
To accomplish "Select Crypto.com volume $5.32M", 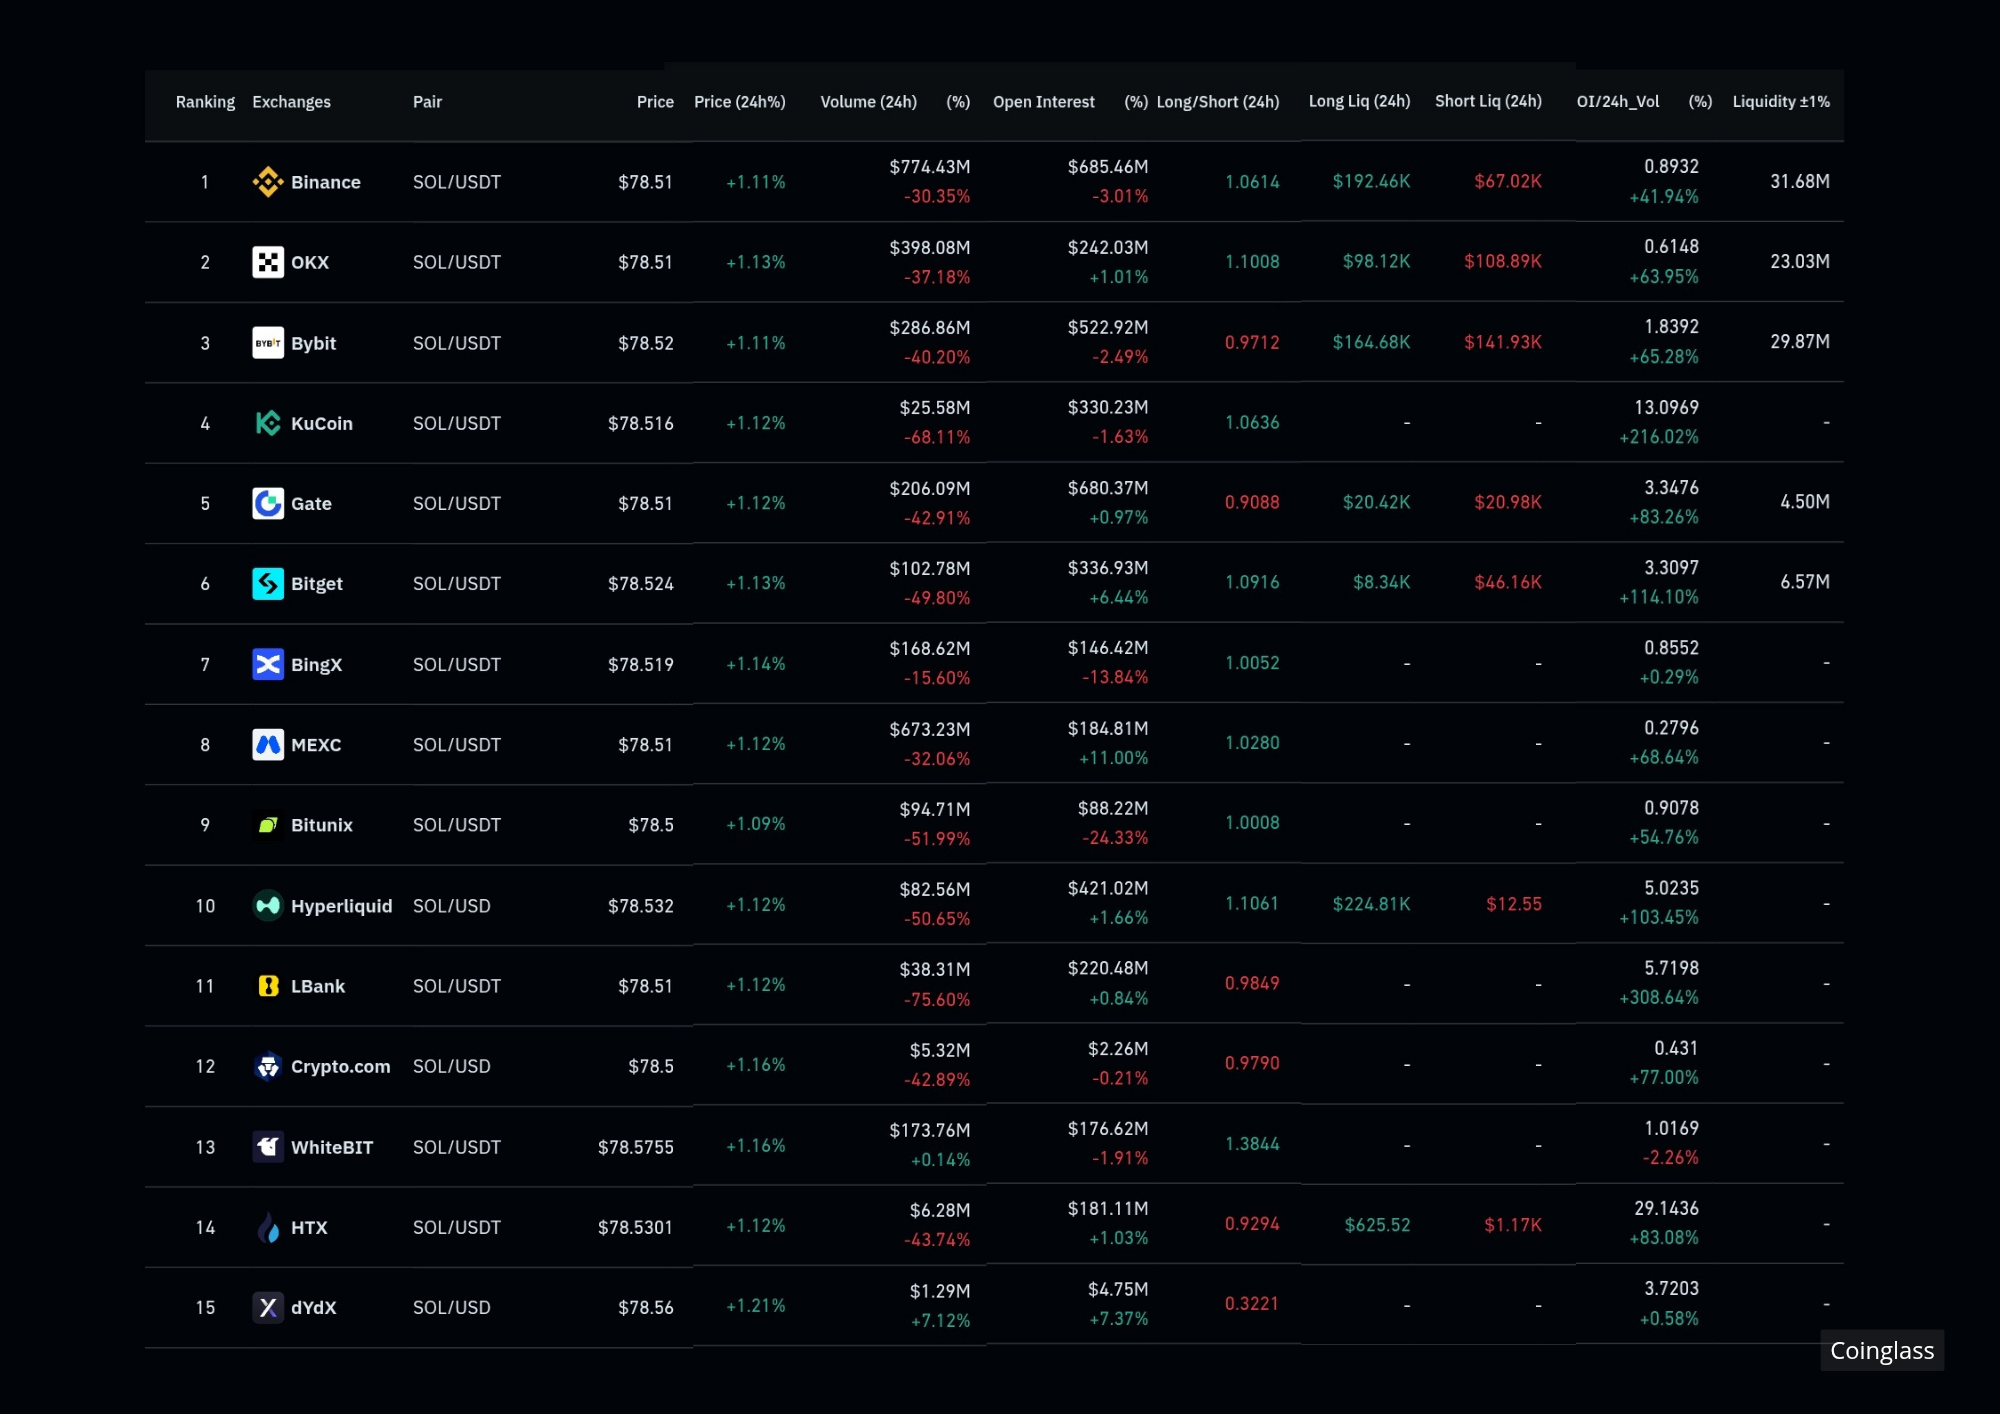I will click(x=940, y=1050).
